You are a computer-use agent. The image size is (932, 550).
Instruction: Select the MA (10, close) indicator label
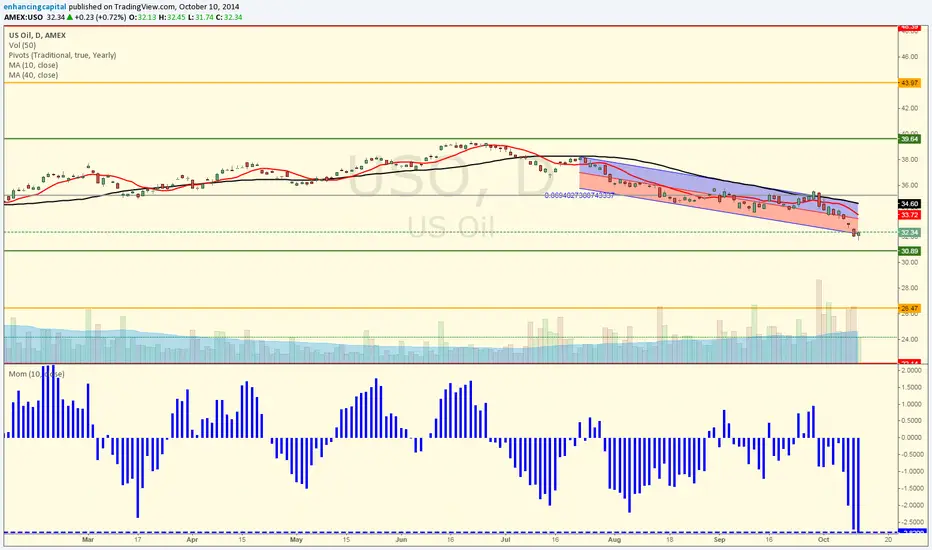point(33,65)
